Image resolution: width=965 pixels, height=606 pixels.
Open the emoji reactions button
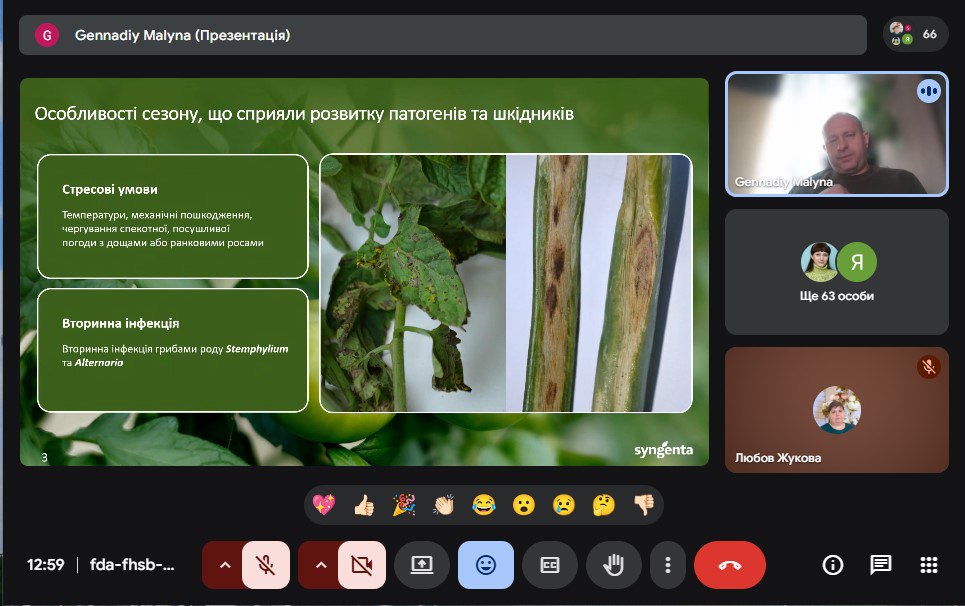tap(486, 565)
